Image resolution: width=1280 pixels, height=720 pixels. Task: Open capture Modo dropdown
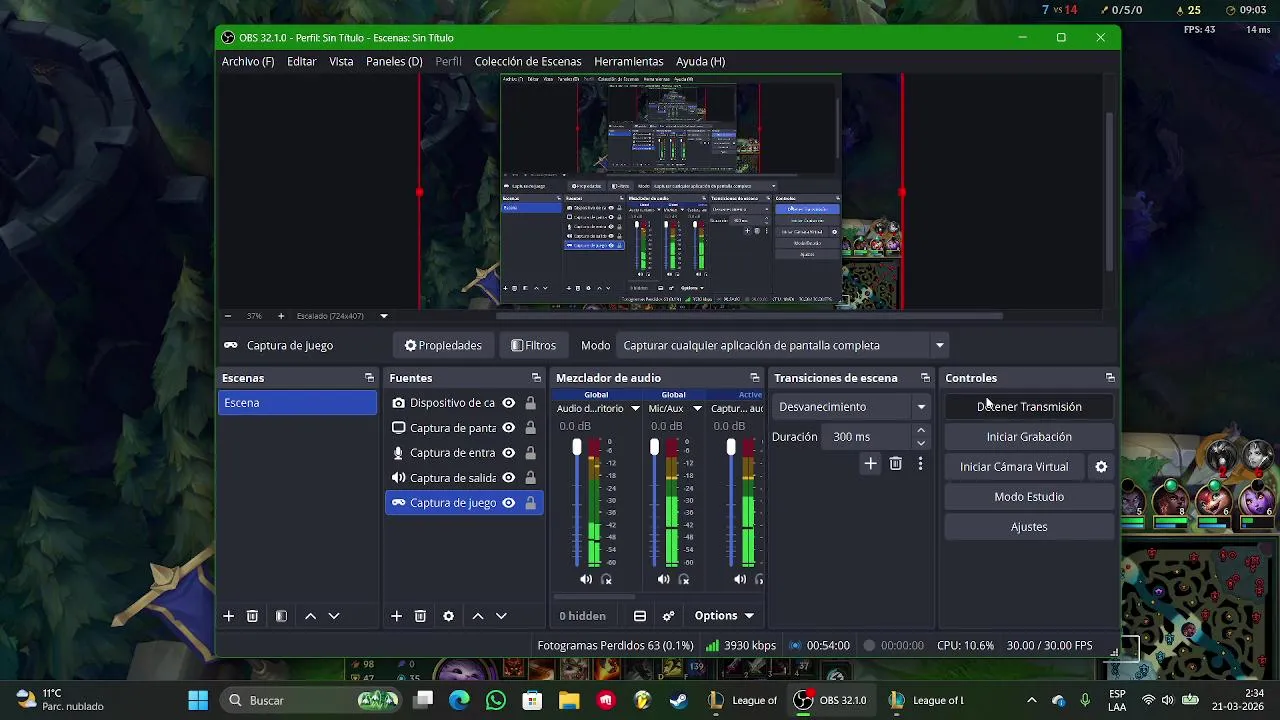(x=783, y=345)
